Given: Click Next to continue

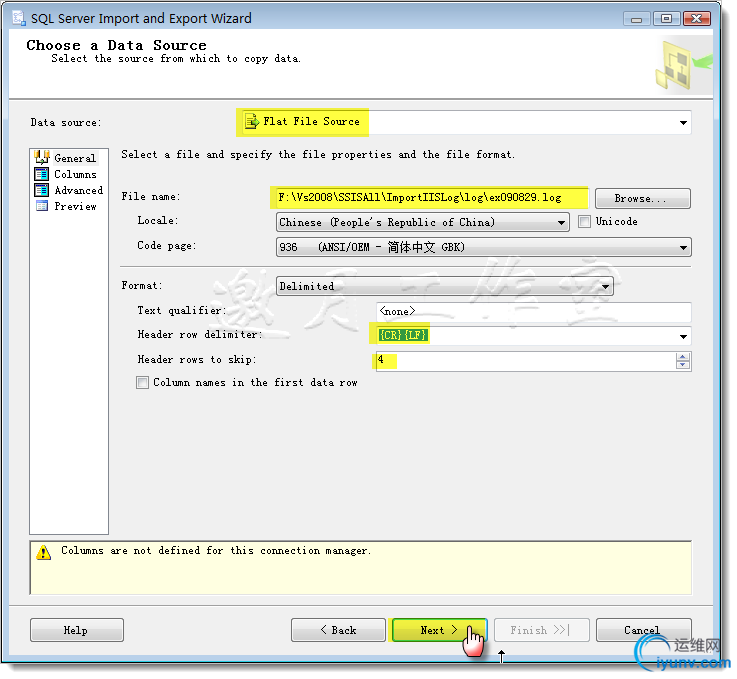Looking at the screenshot, I should (x=439, y=631).
